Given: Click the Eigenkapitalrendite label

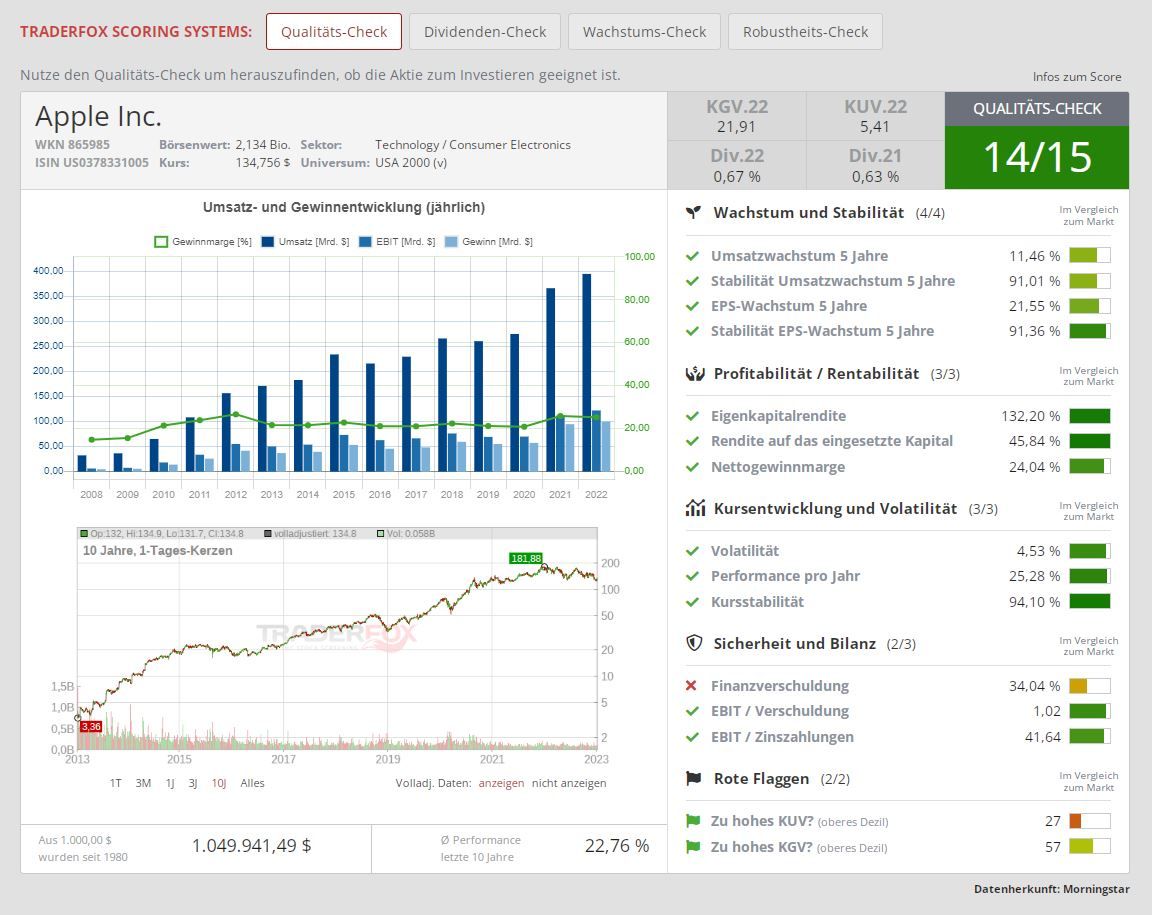Looking at the screenshot, I should [778, 416].
